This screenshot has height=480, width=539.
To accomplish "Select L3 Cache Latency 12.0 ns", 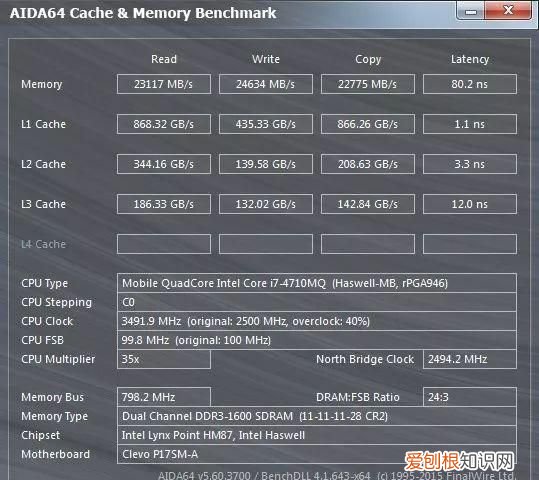I will point(470,204).
